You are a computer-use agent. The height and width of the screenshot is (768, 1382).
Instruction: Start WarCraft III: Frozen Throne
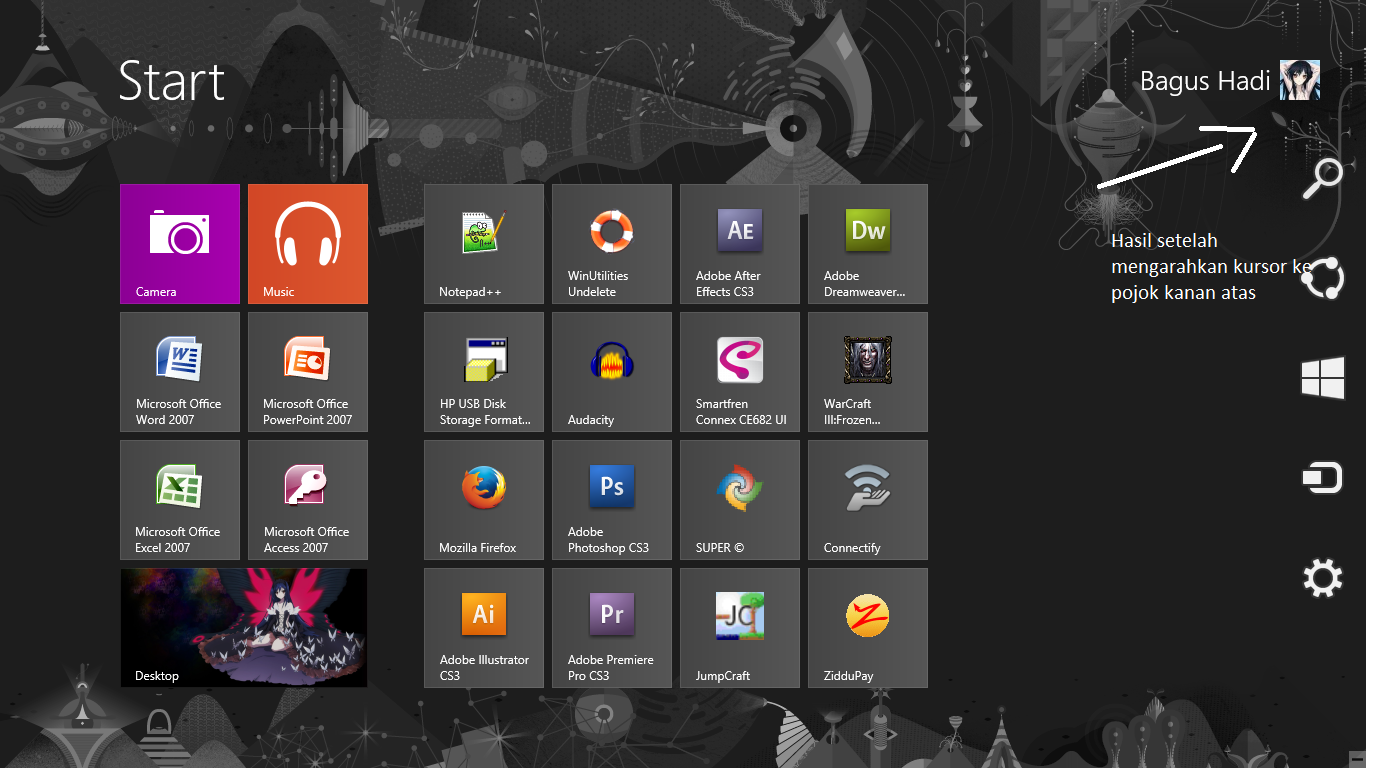[x=867, y=372]
